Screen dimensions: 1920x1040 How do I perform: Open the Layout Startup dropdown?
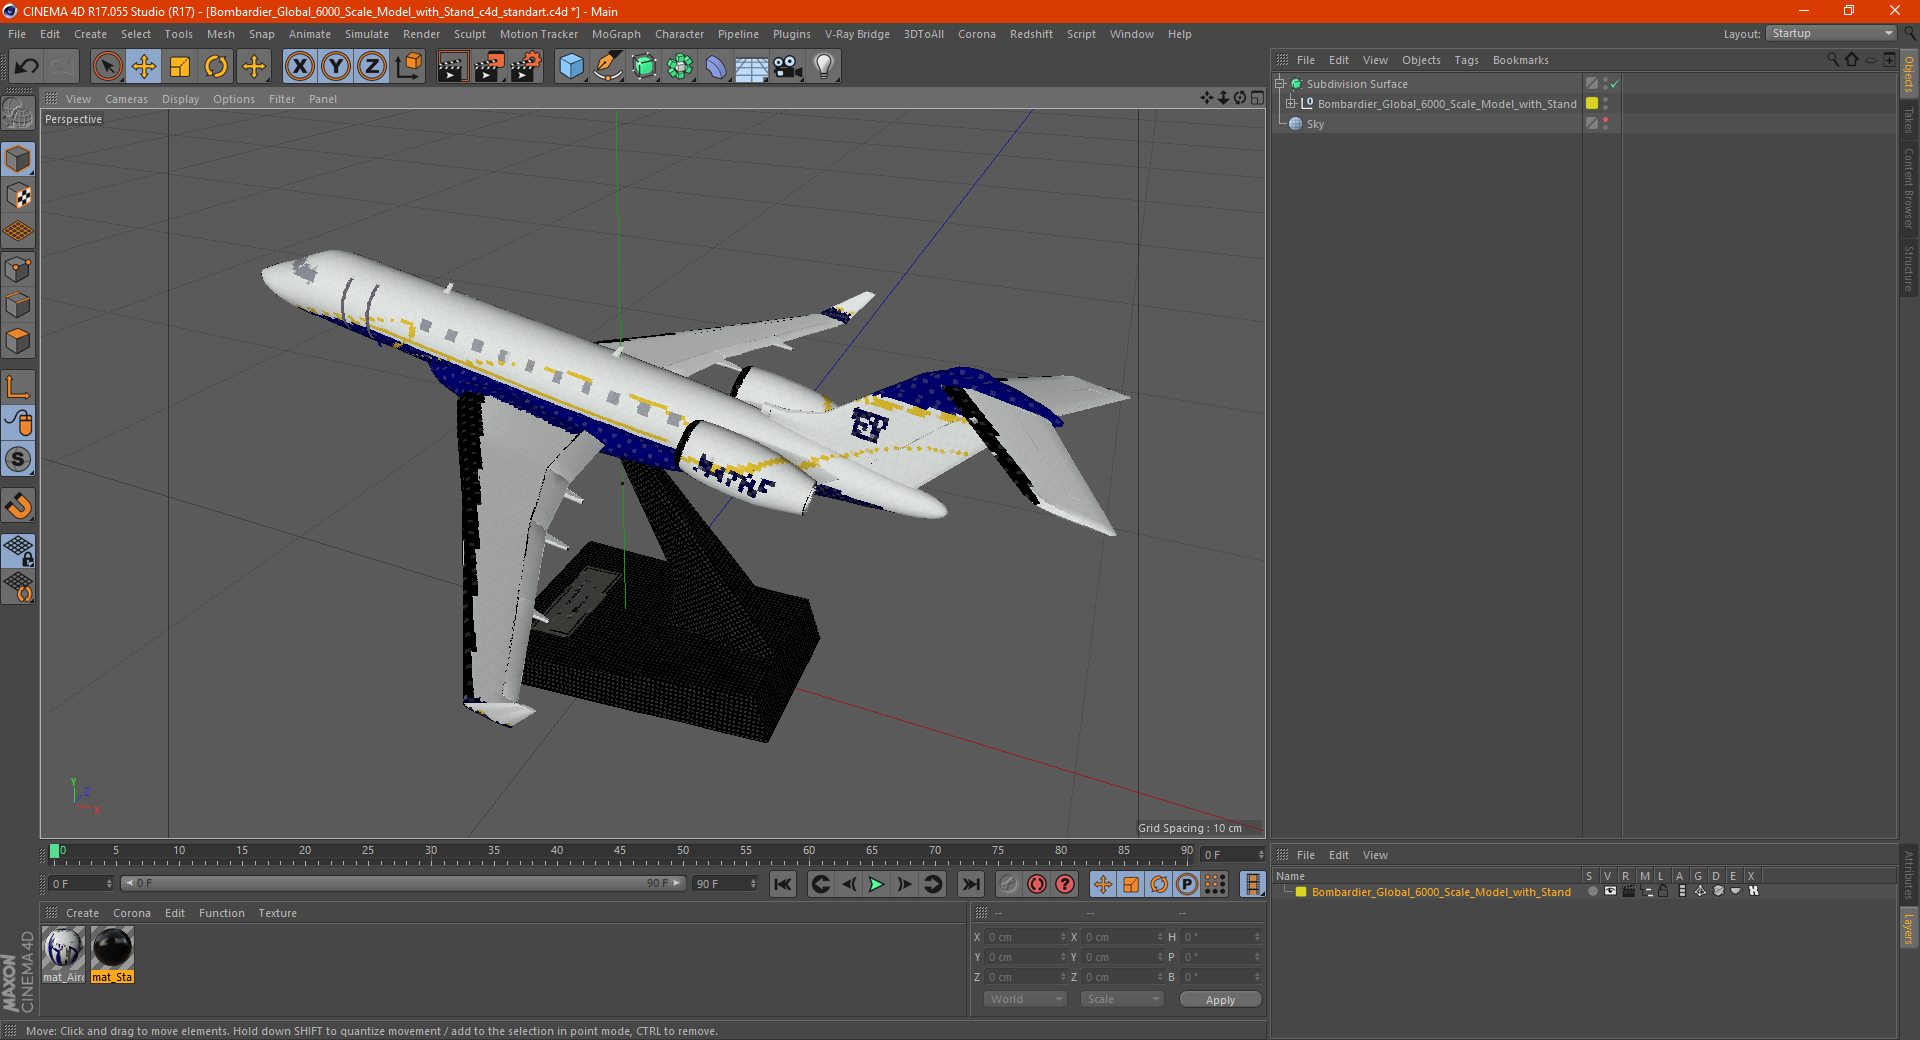pyautogui.click(x=1832, y=33)
